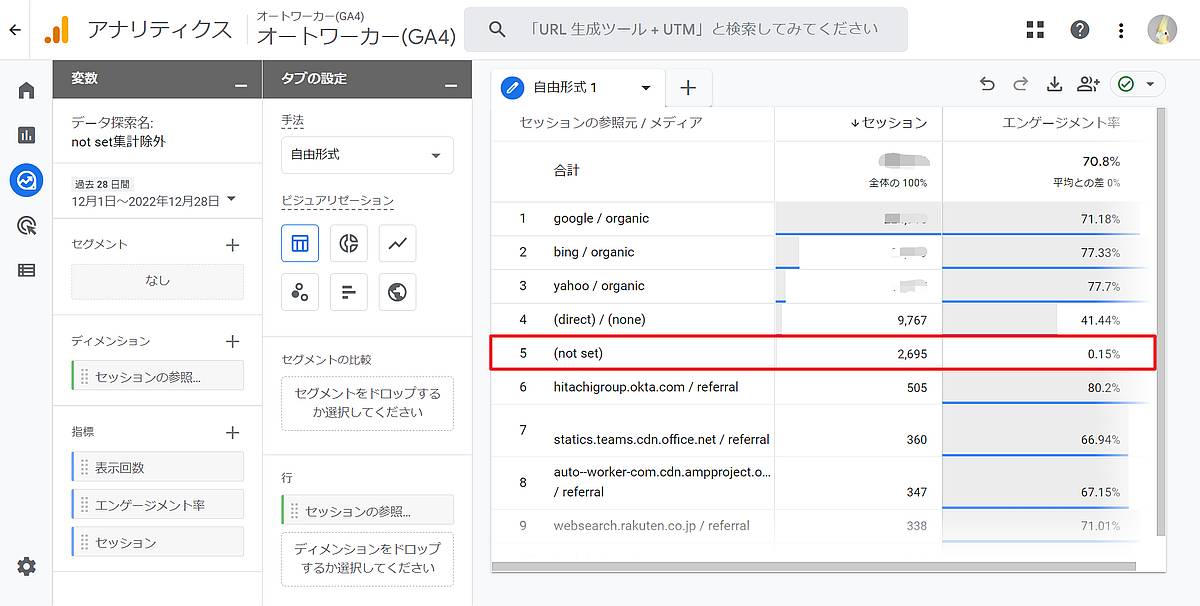Click the download export icon

tap(1054, 84)
